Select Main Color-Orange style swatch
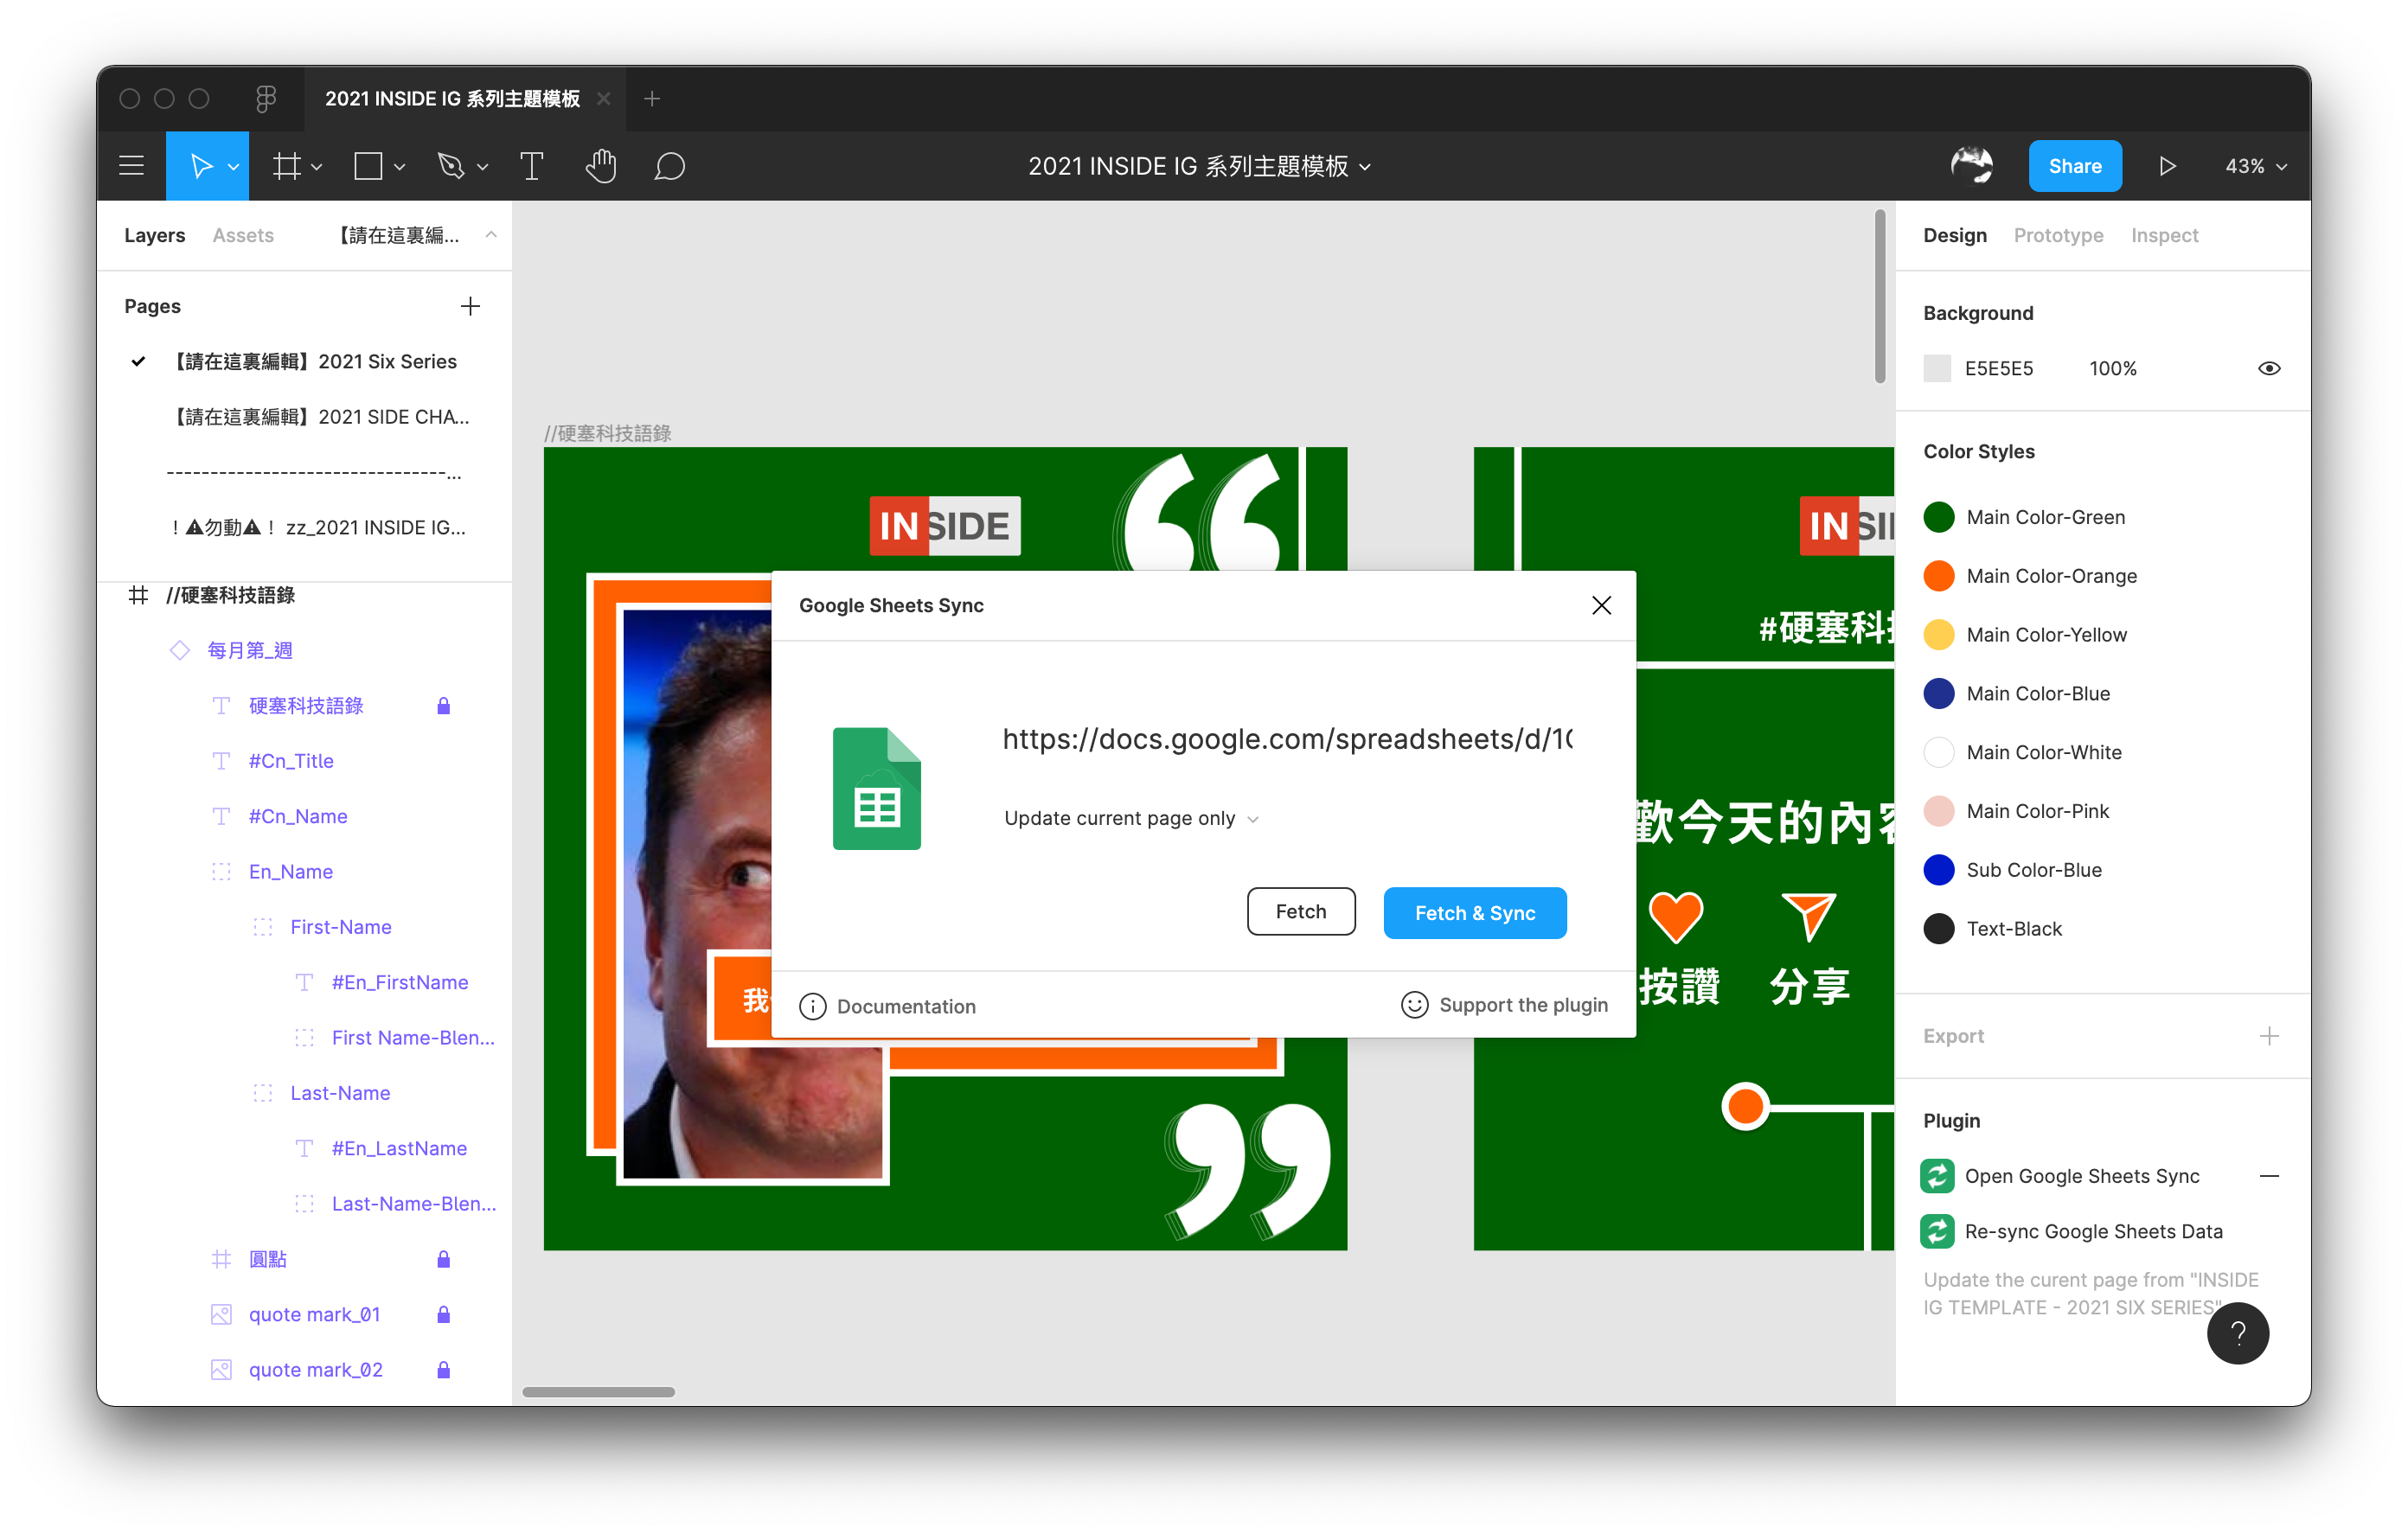Screen dimensions: 2408x1534 (1938, 576)
